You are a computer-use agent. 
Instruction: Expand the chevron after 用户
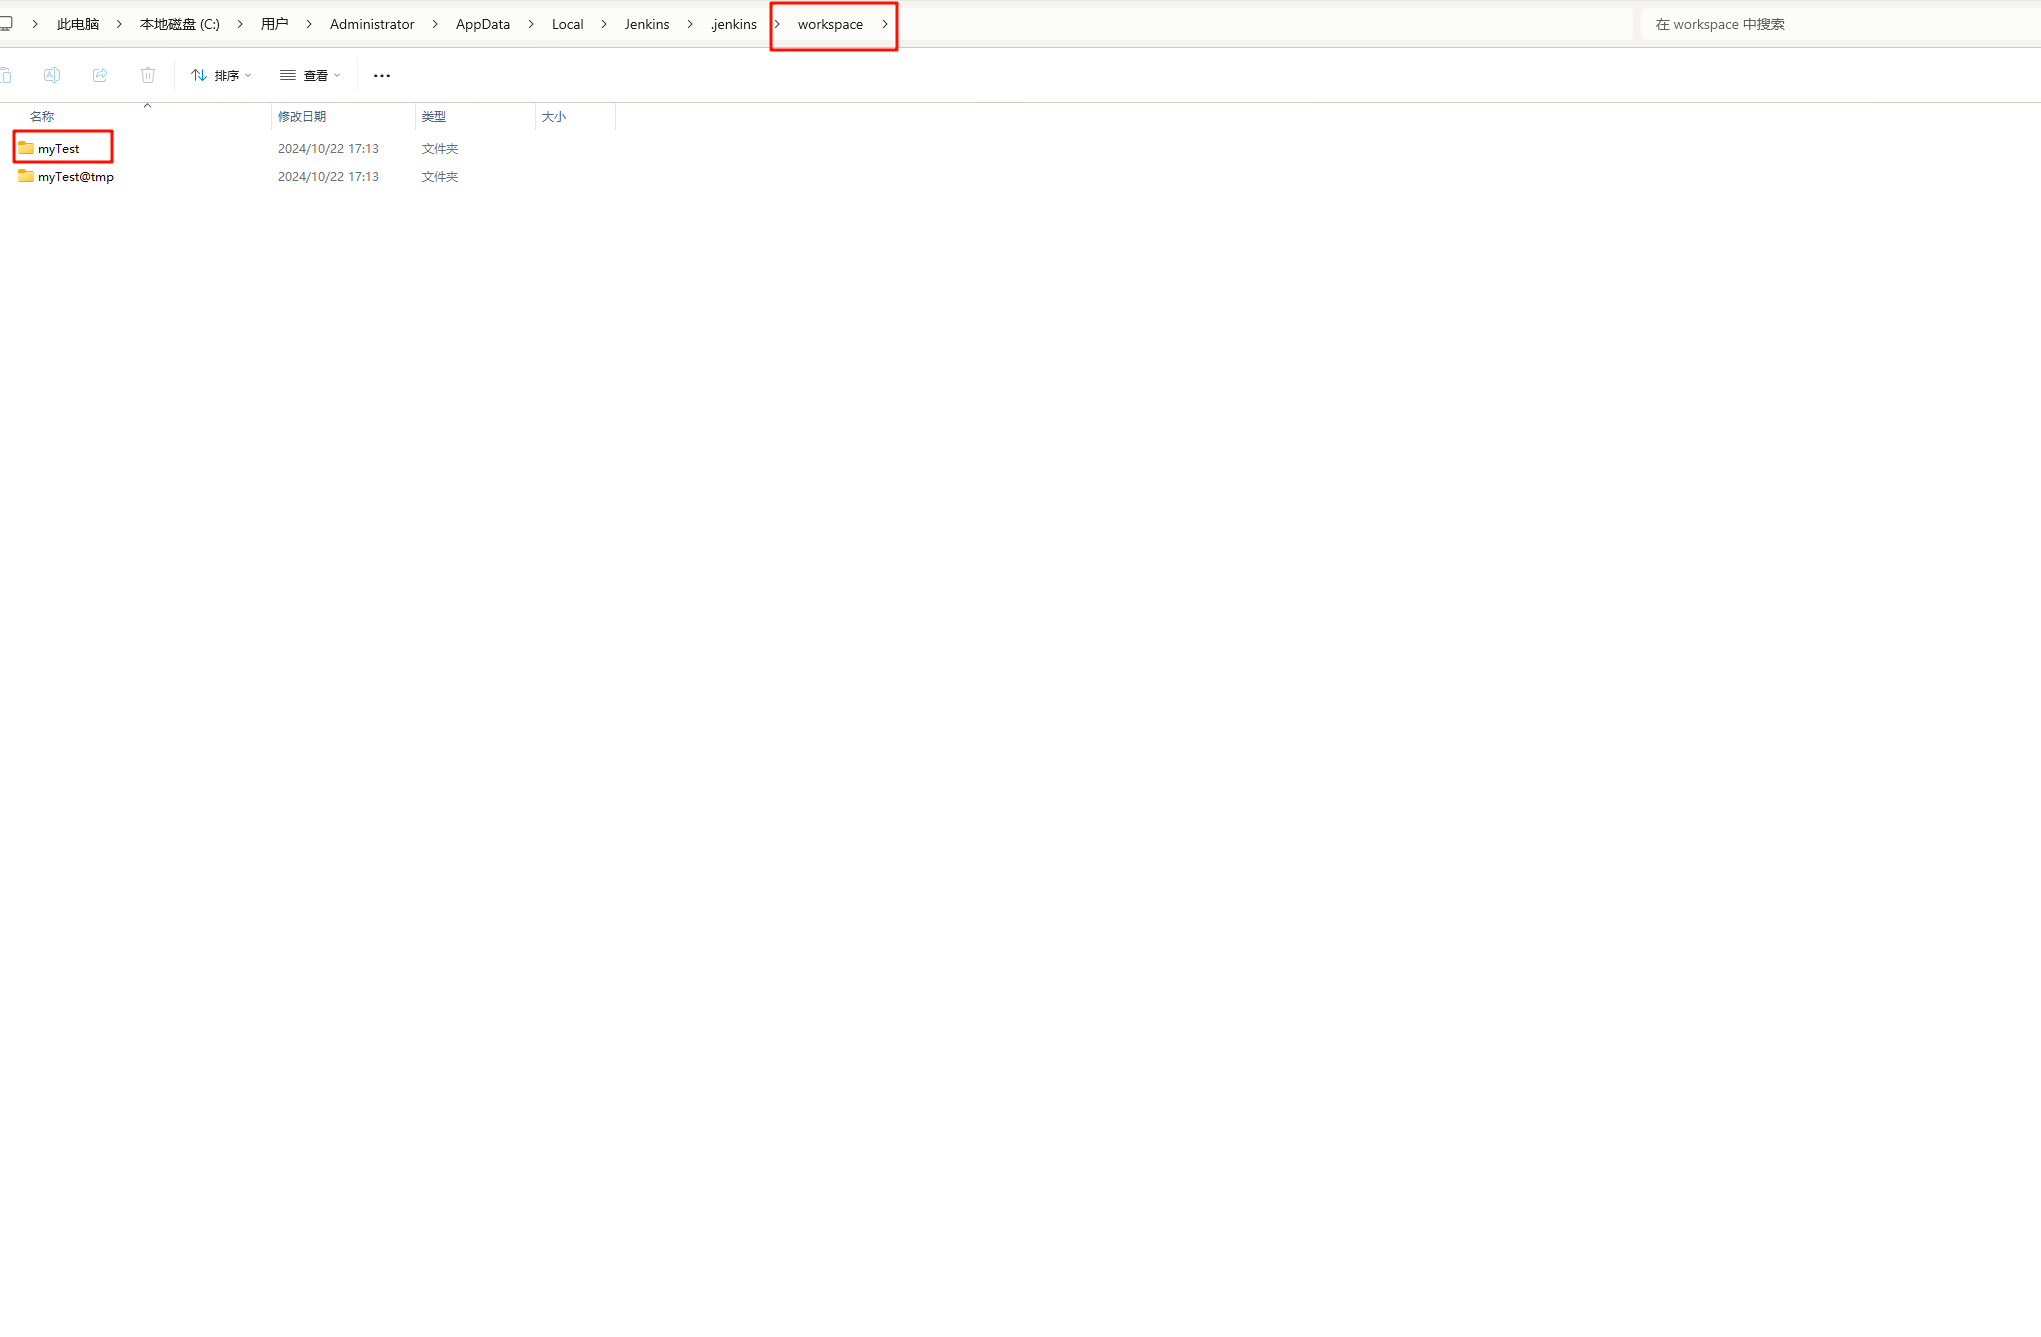coord(309,24)
